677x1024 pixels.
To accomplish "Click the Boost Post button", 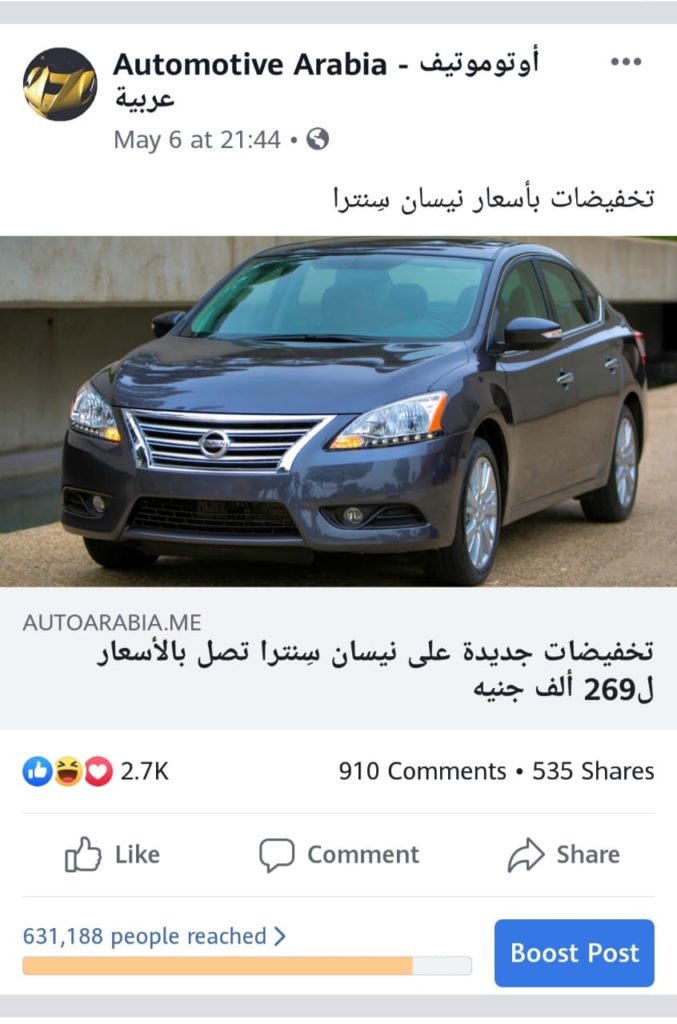I will coord(574,953).
